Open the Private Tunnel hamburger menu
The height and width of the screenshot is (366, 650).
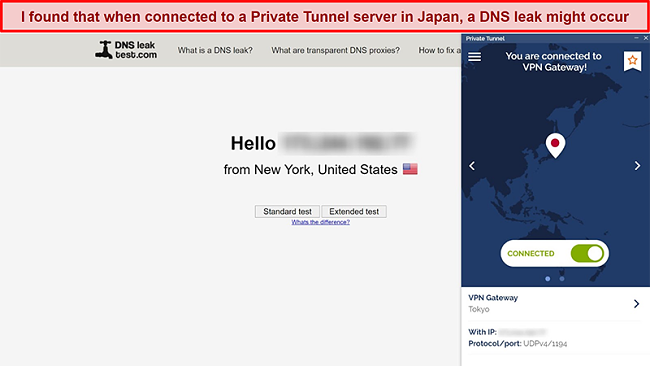click(x=475, y=57)
